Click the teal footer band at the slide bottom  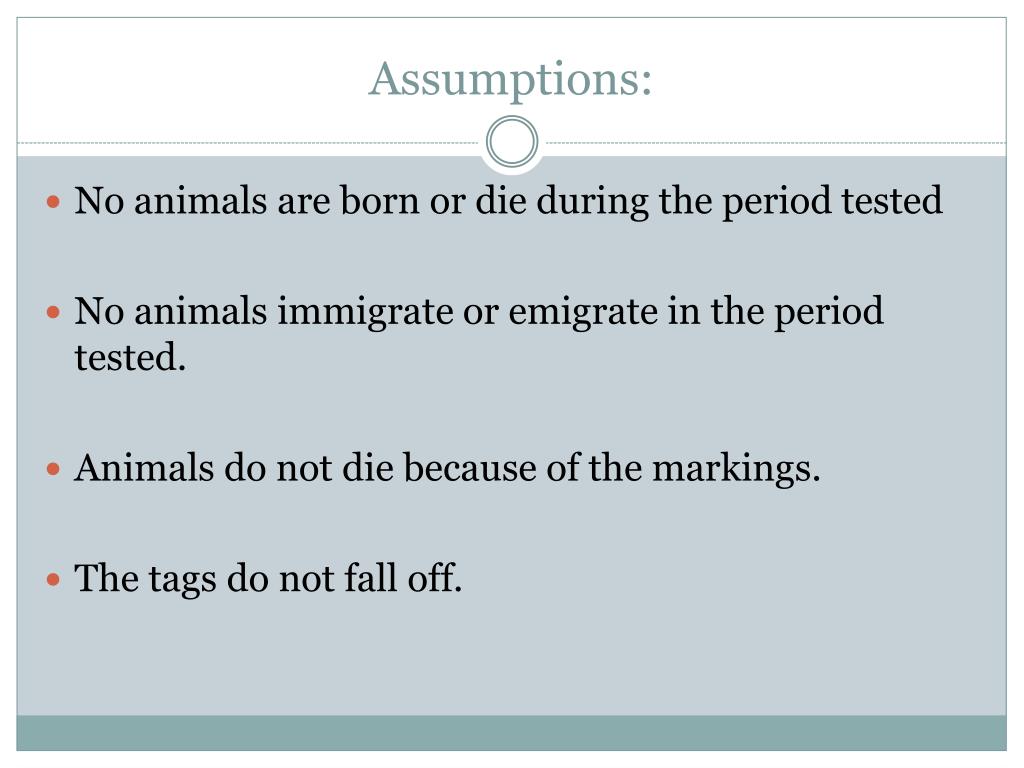[511, 733]
